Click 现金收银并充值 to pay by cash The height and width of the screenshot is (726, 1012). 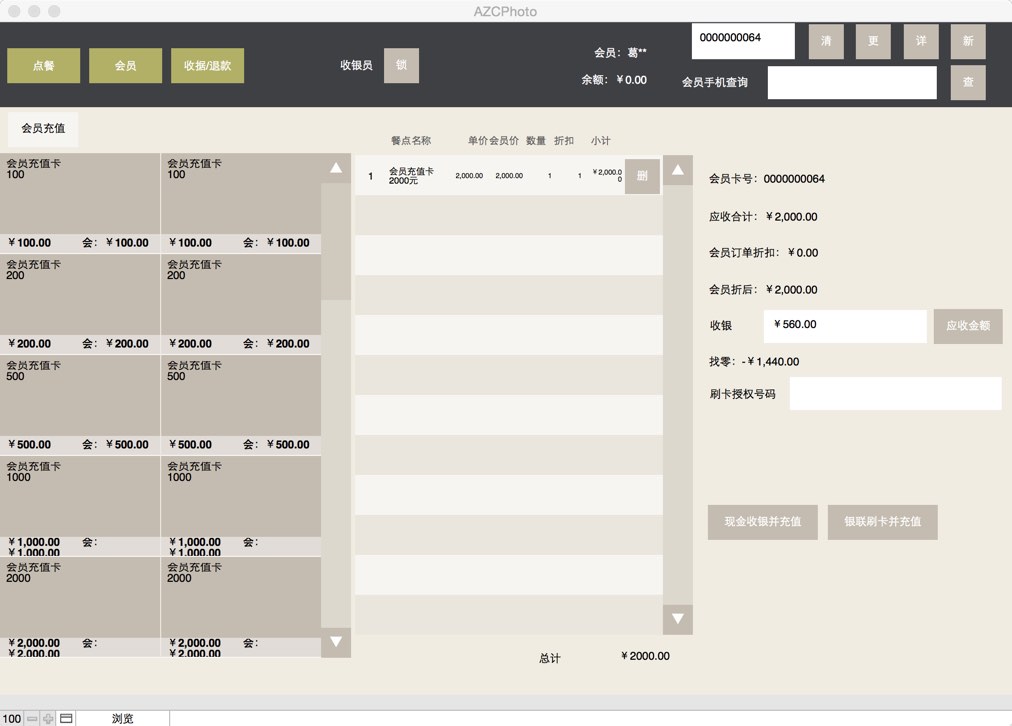pos(763,522)
